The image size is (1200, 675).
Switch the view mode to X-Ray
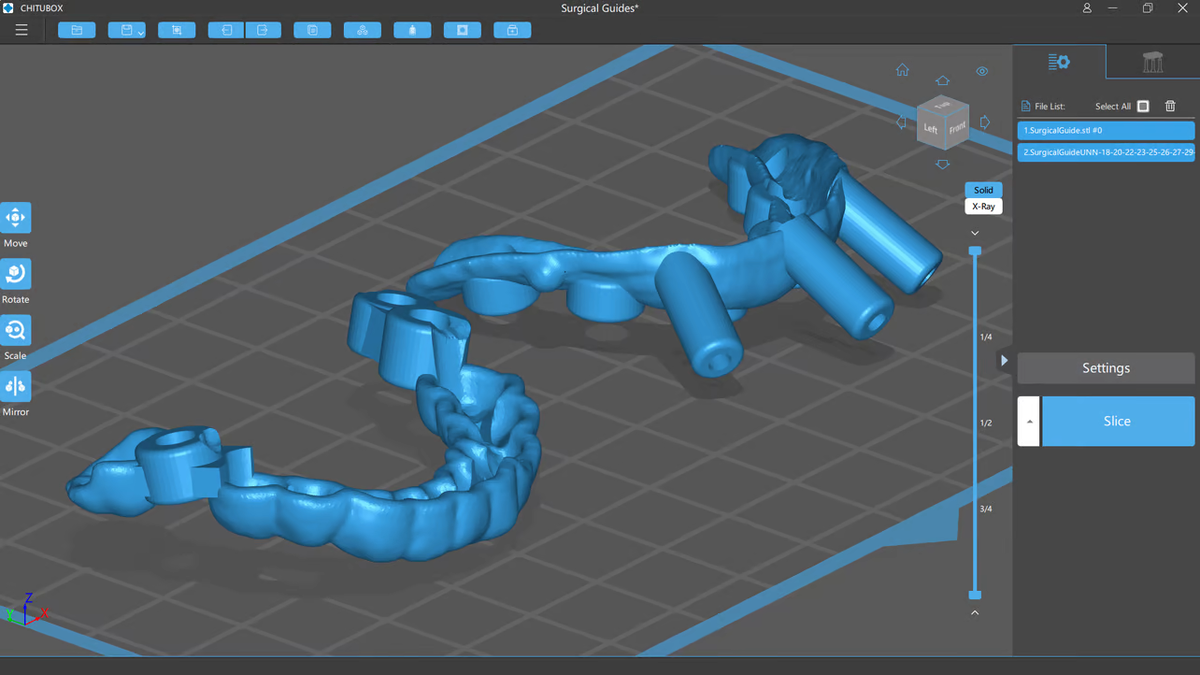[x=983, y=206]
